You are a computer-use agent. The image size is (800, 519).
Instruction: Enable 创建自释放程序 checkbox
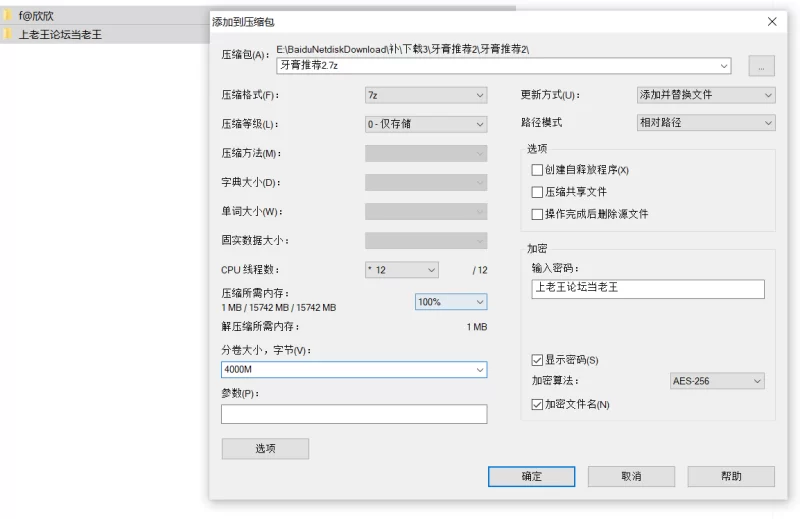(x=537, y=170)
